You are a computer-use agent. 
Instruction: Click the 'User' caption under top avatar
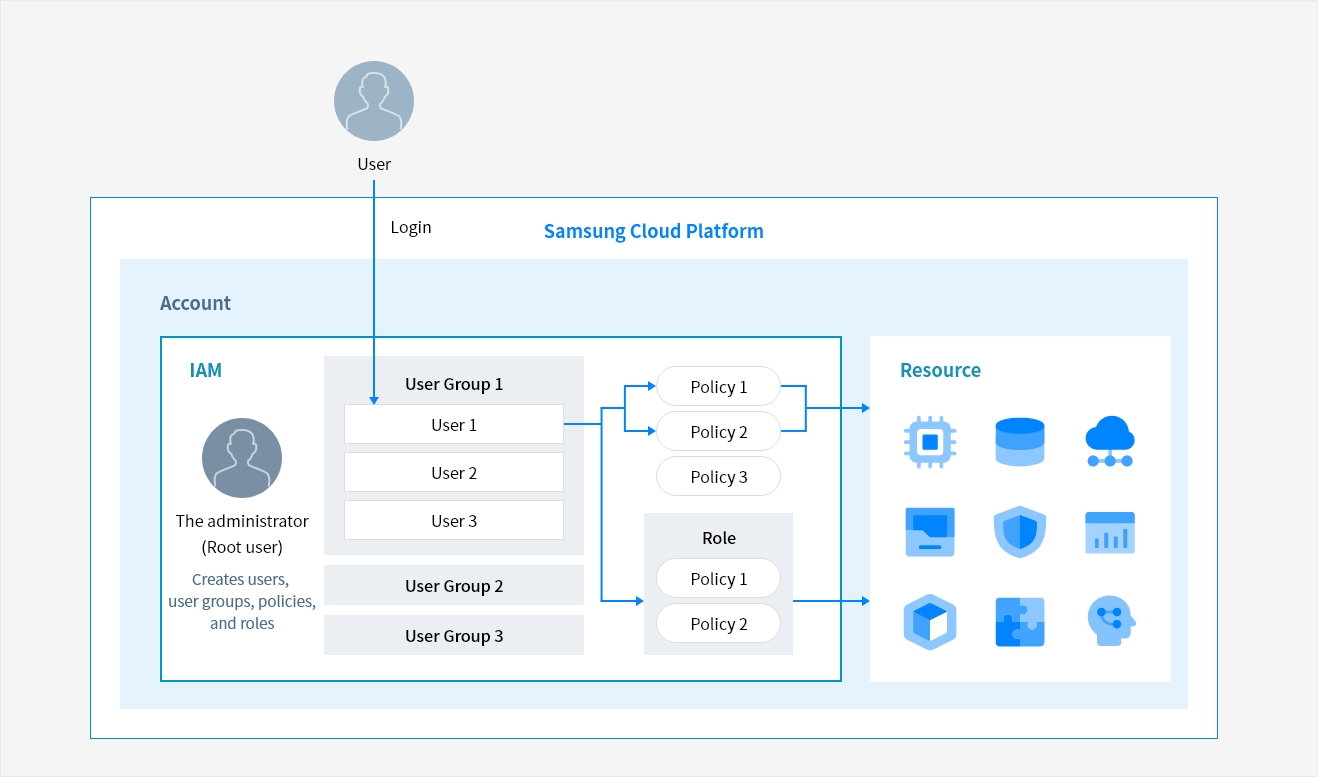374,164
